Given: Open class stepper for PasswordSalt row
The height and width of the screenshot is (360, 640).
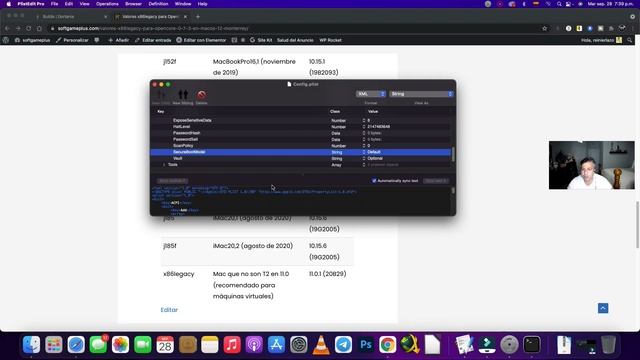Looking at the screenshot, I should (x=364, y=139).
